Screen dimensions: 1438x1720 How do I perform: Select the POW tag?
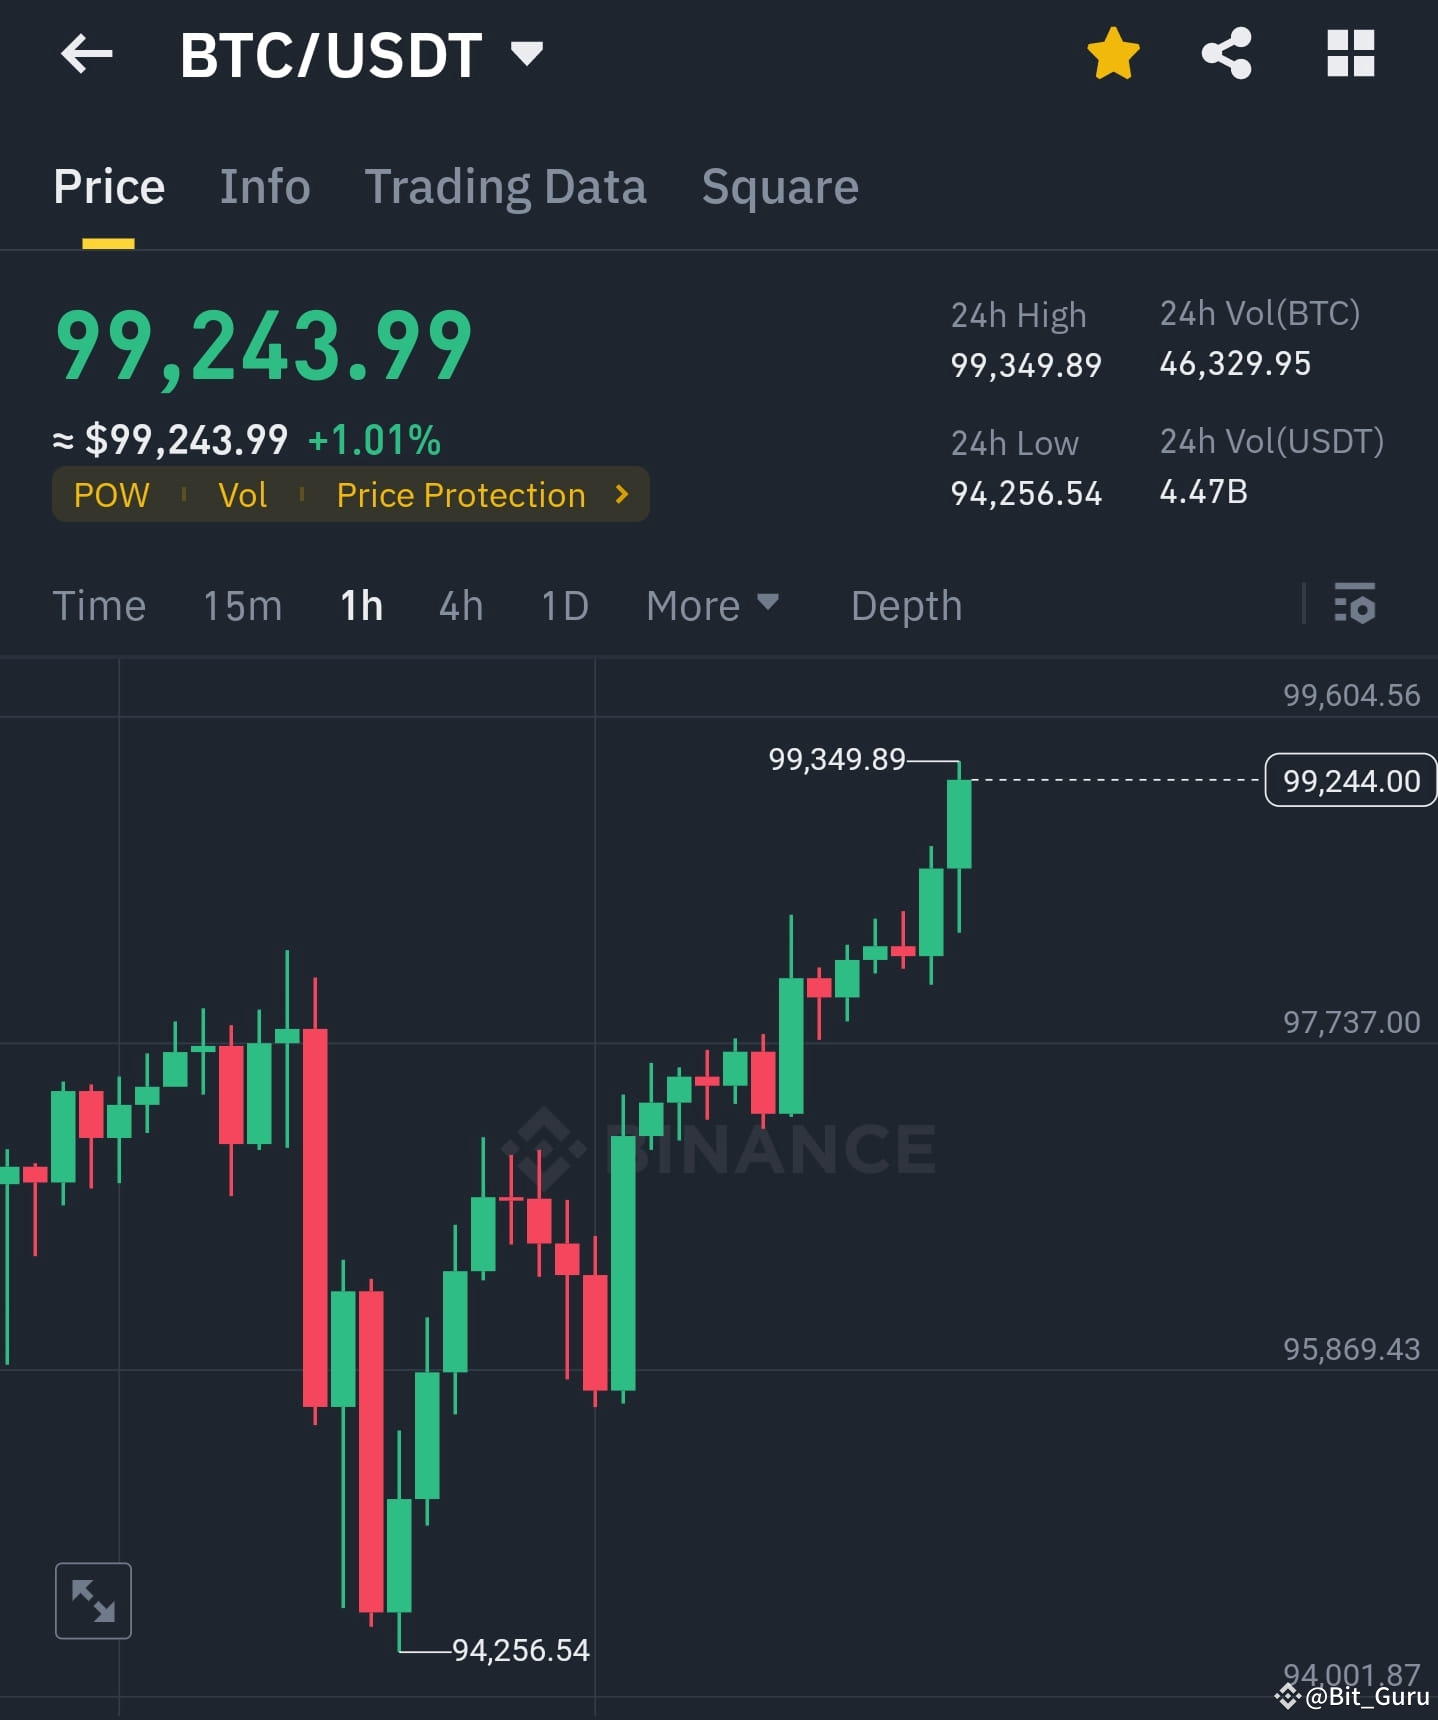pos(110,494)
